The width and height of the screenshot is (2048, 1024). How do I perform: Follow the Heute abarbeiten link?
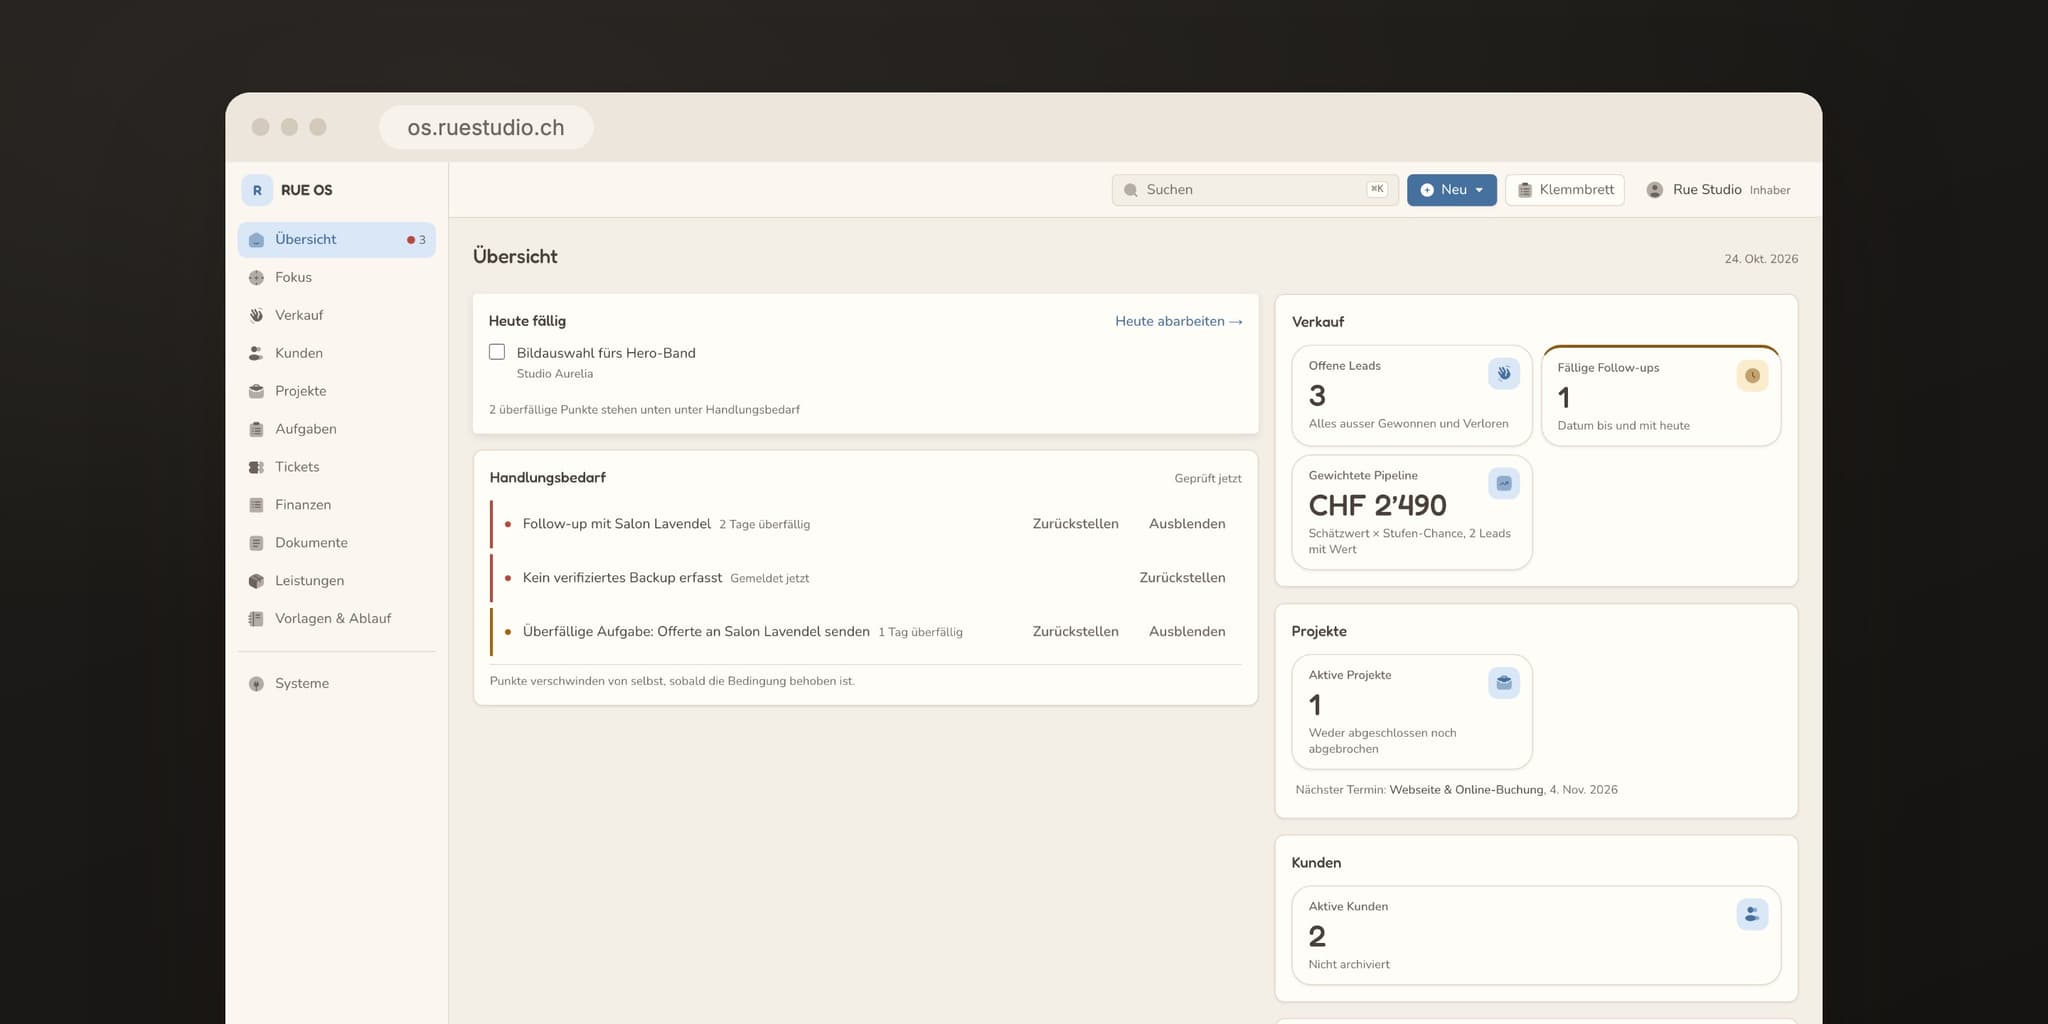tap(1179, 322)
